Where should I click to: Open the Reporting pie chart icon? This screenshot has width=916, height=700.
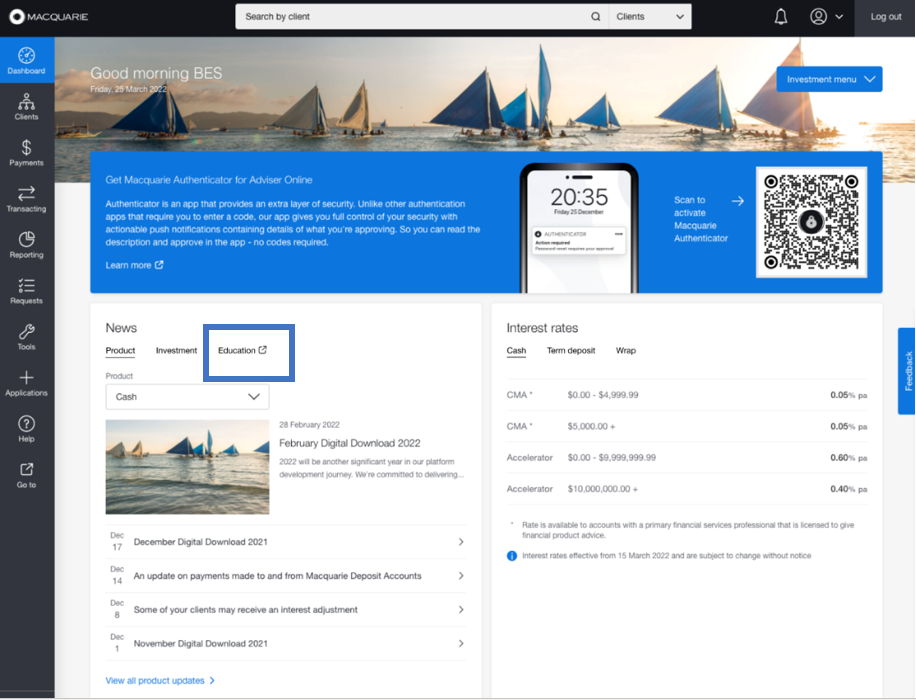click(26, 244)
